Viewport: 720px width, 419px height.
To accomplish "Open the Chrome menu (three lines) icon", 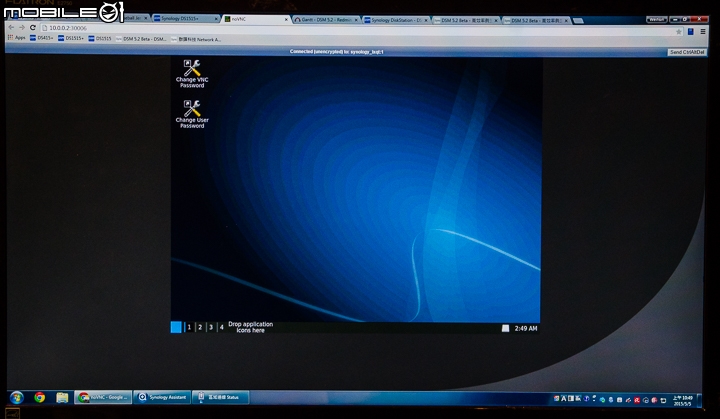I will [x=703, y=32].
